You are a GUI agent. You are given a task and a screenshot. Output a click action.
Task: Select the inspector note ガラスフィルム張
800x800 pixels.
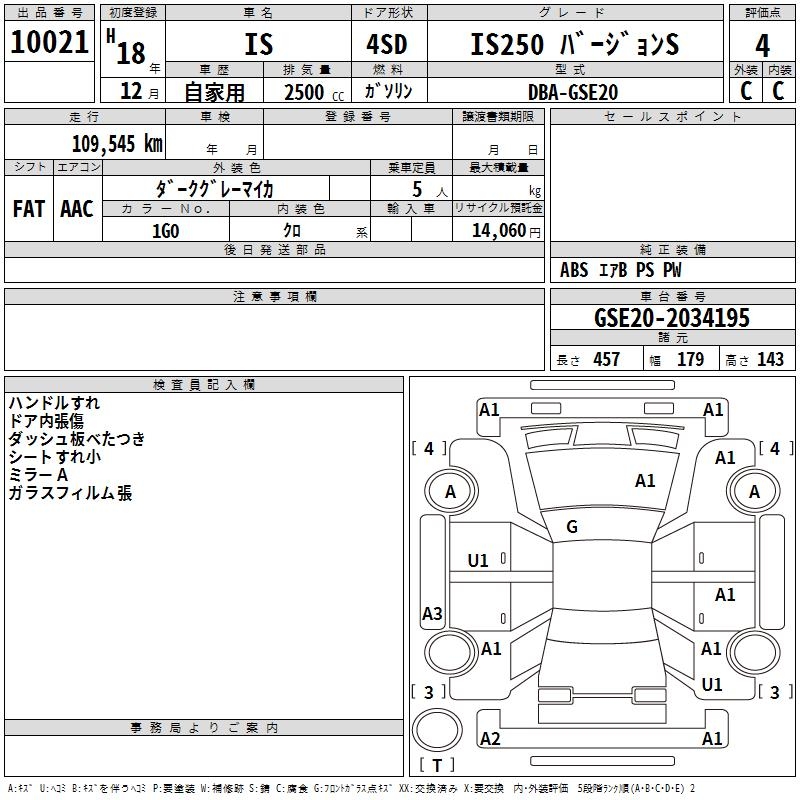click(x=70, y=493)
